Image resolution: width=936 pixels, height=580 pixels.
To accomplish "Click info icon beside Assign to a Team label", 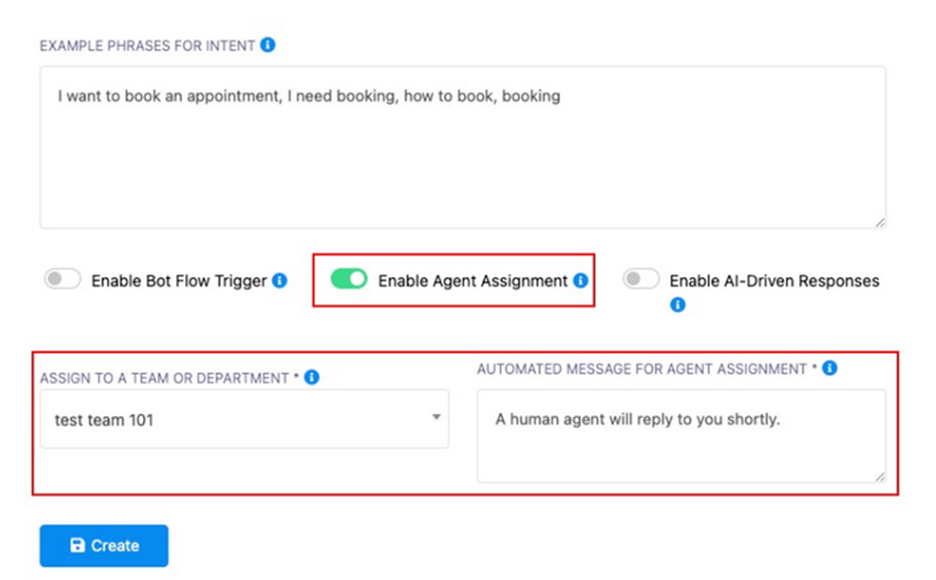I will (x=312, y=377).
